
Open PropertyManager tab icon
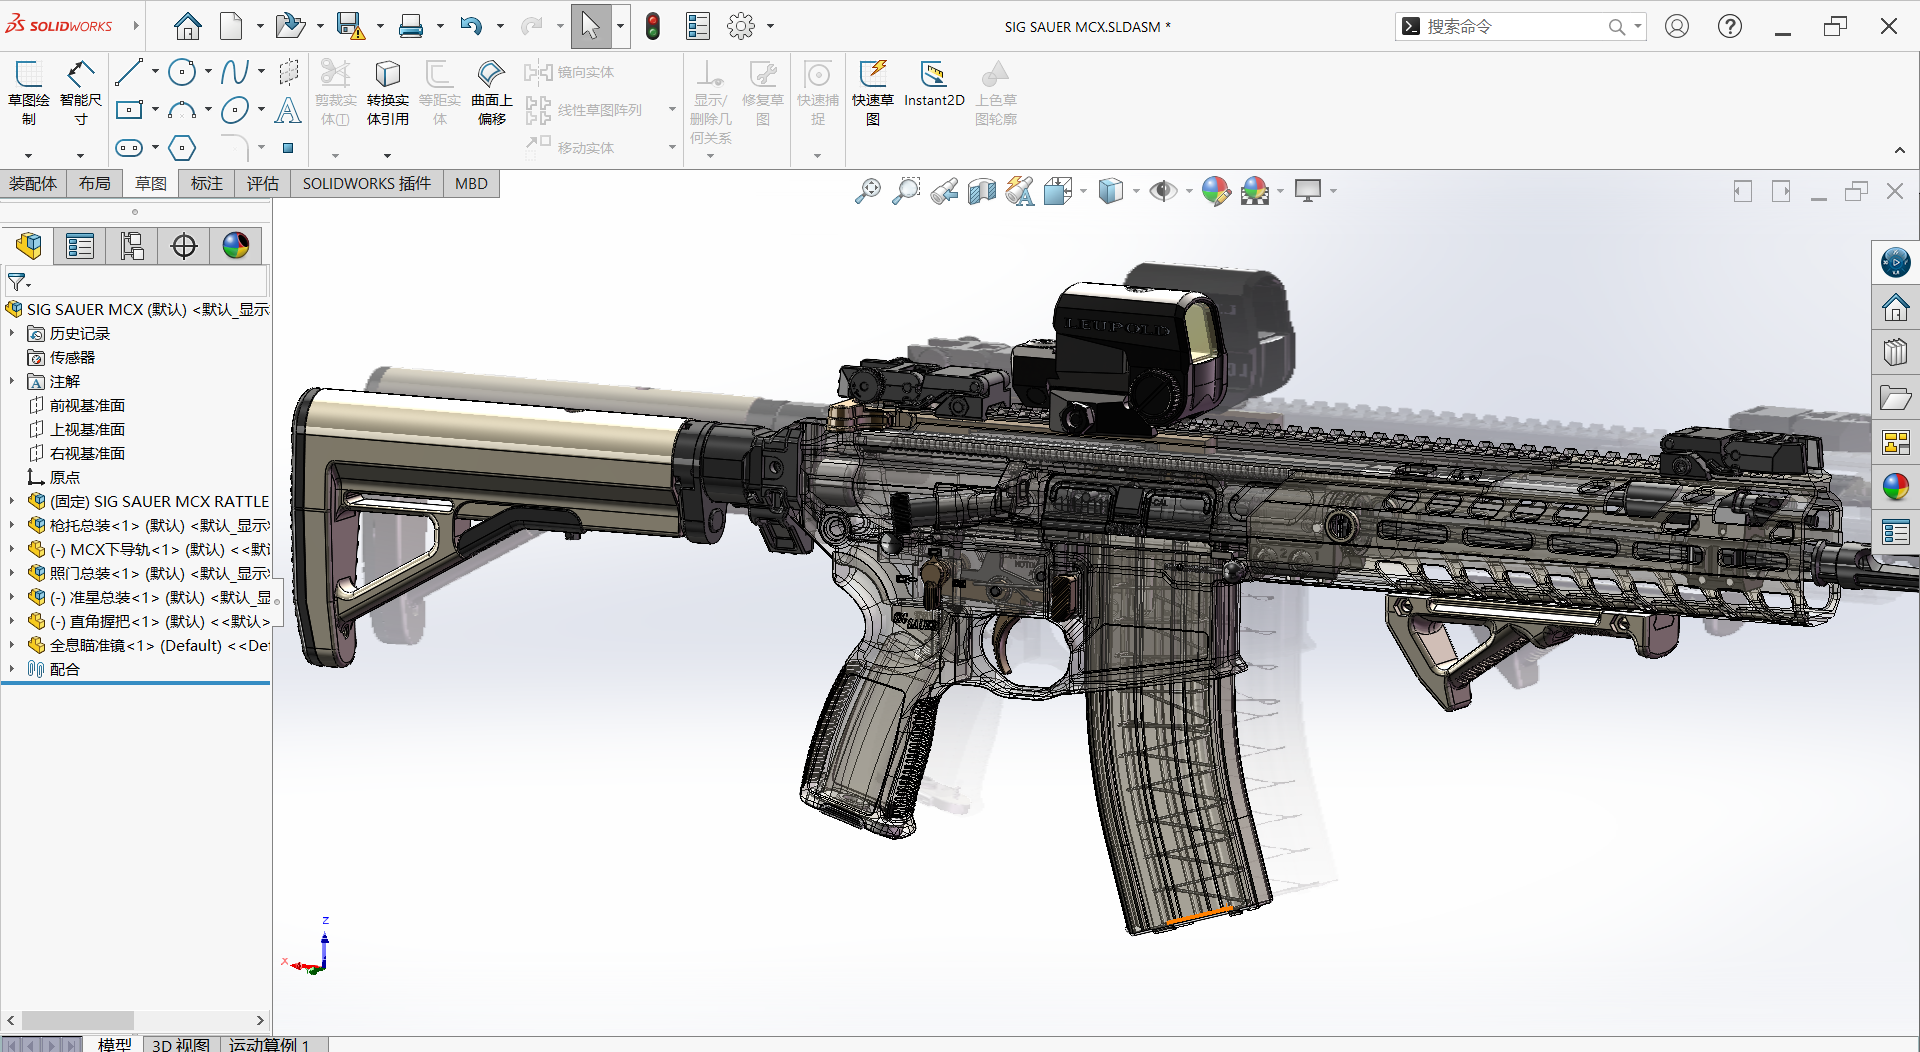pyautogui.click(x=79, y=246)
